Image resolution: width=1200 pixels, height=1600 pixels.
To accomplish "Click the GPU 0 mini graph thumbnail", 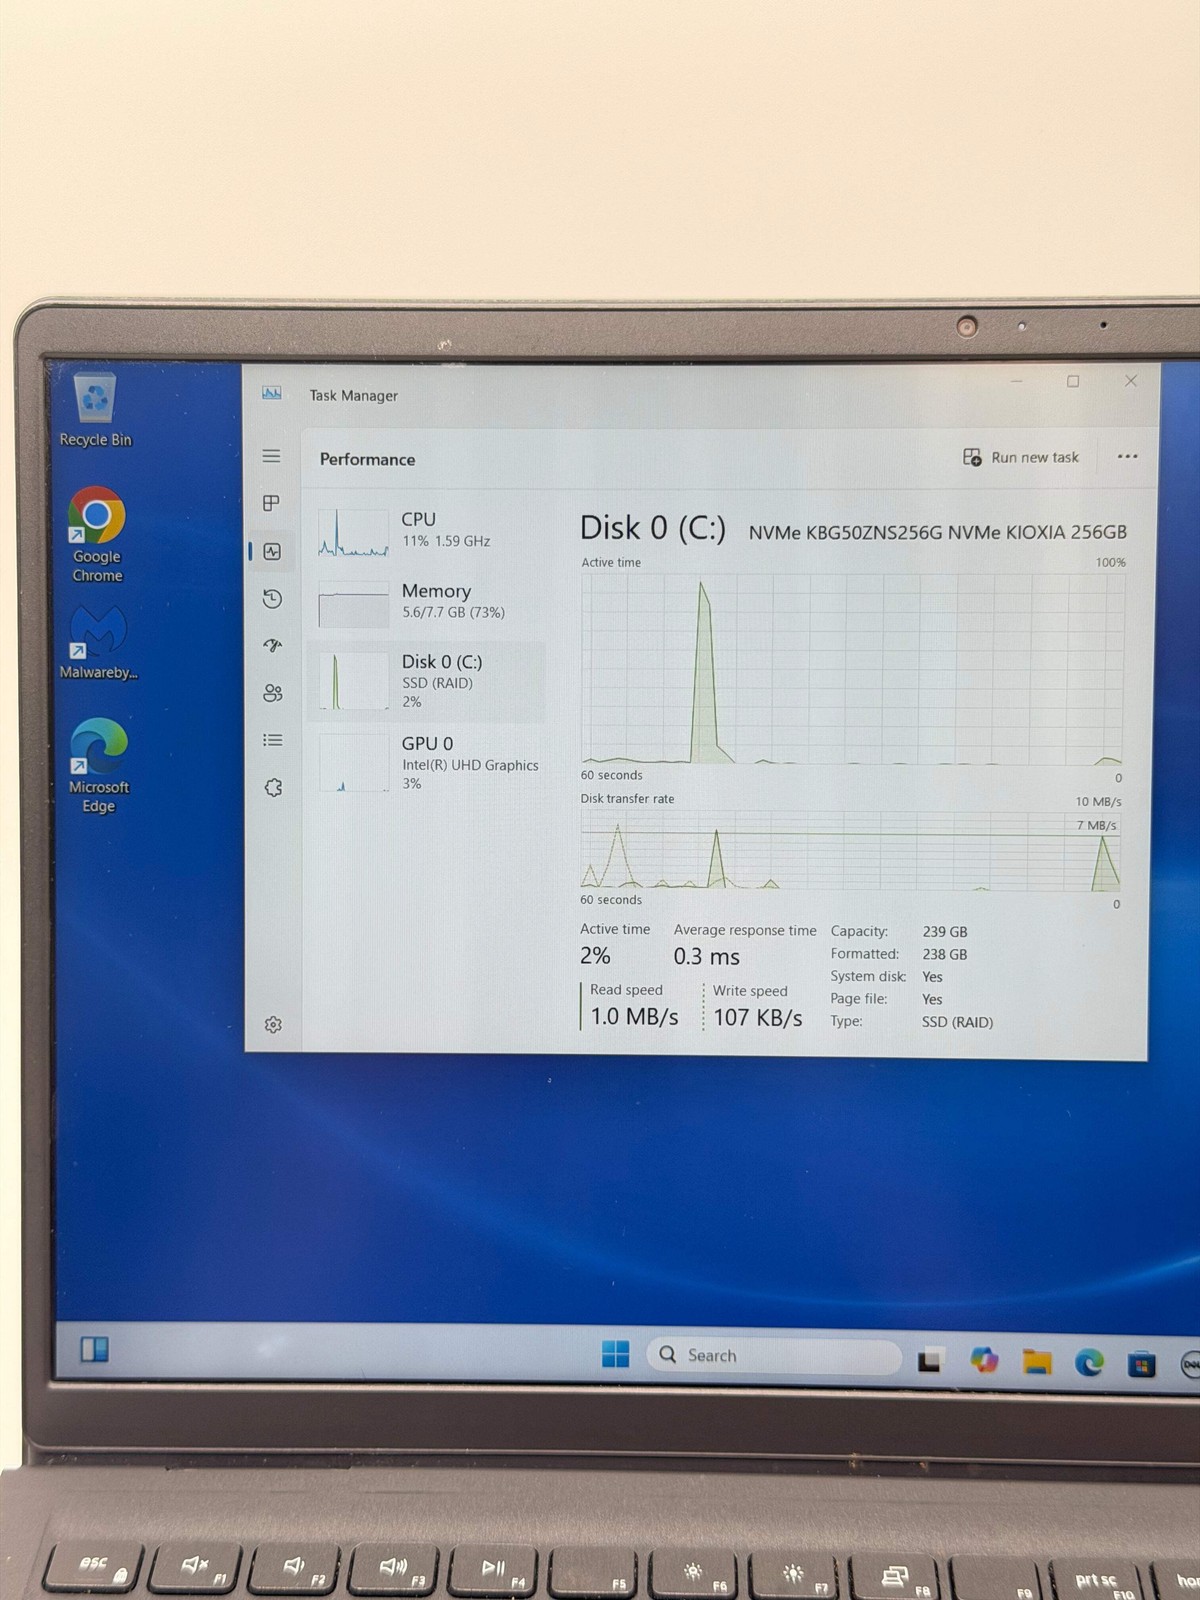I will tap(354, 763).
